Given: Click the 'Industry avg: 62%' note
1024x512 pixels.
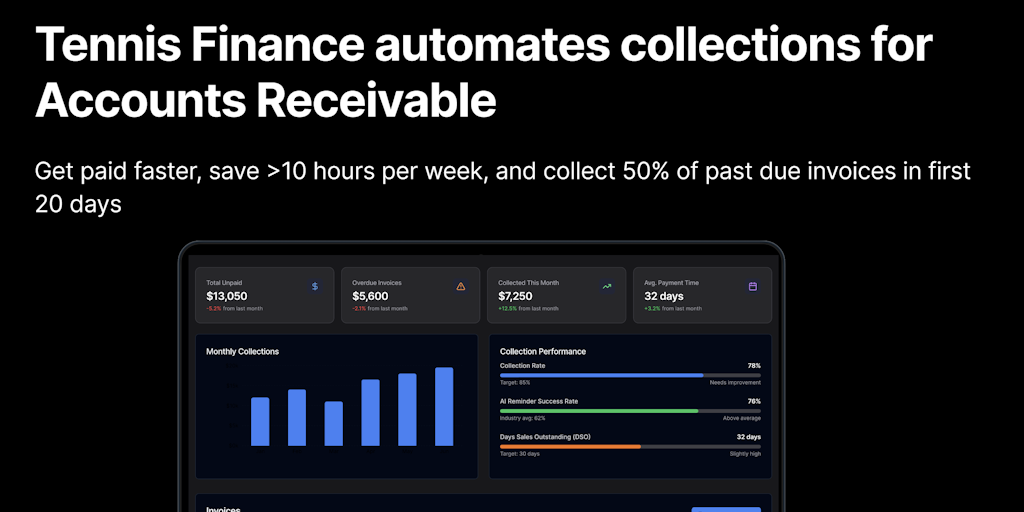Looking at the screenshot, I should click(x=522, y=418).
